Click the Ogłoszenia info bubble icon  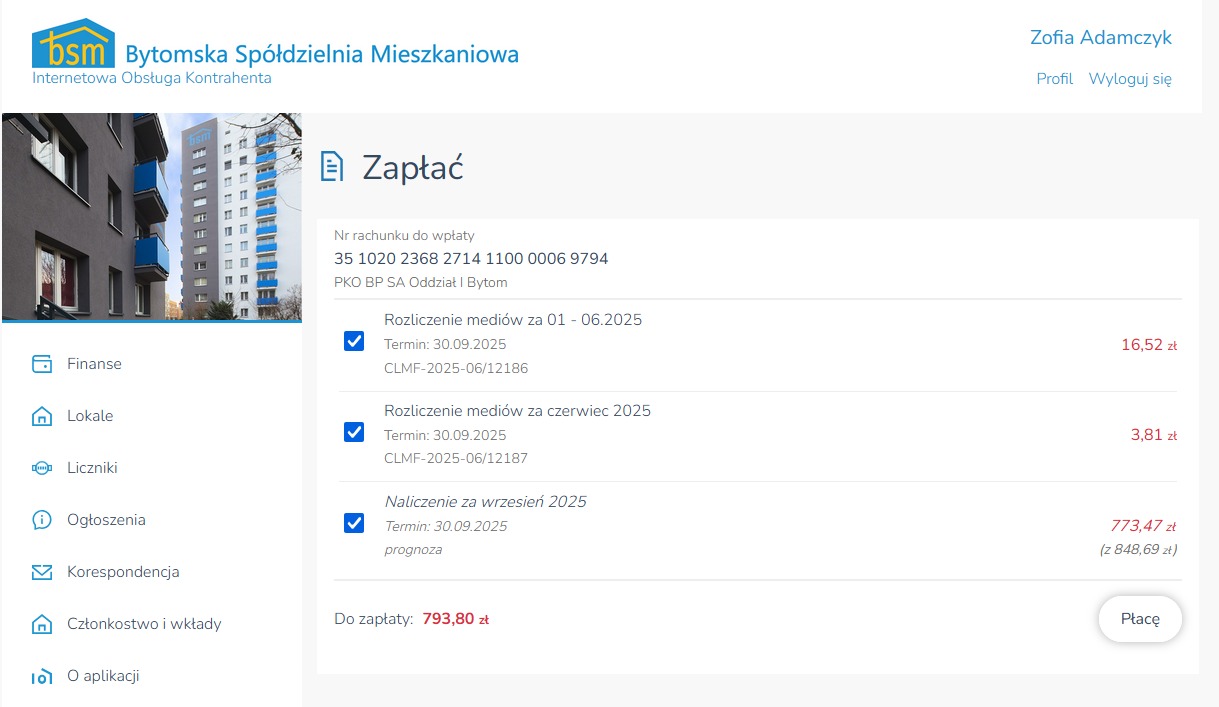(42, 520)
